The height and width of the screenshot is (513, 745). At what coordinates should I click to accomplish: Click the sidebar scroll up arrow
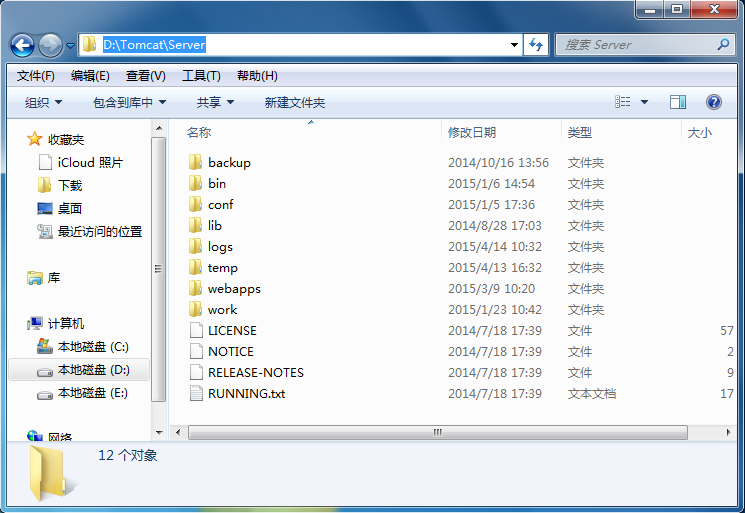pyautogui.click(x=159, y=128)
